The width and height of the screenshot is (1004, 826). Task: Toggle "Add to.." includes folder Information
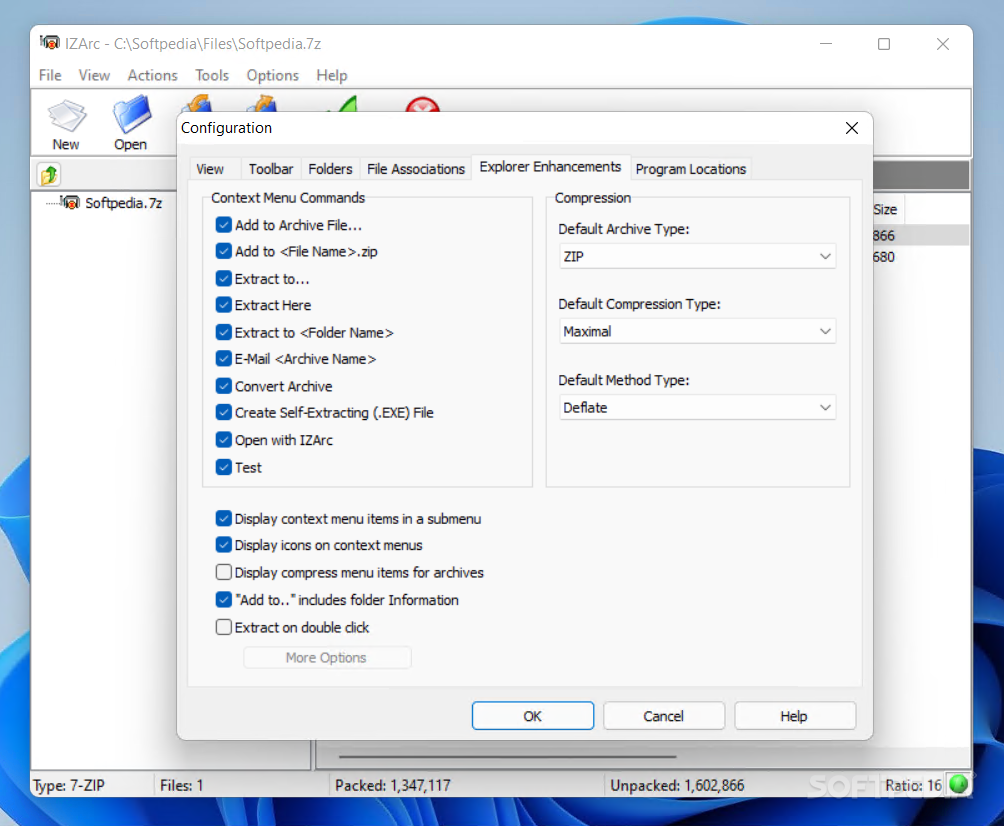click(x=223, y=600)
